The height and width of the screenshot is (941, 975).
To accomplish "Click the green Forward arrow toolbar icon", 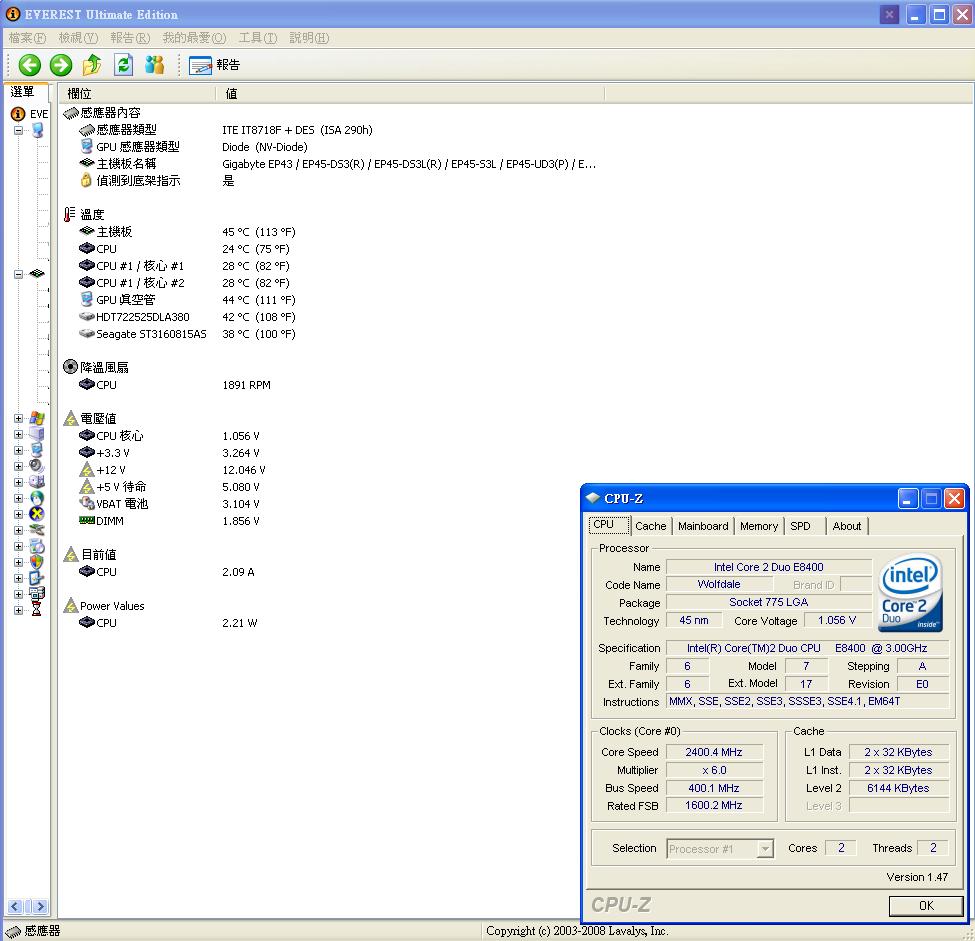I will click(61, 65).
